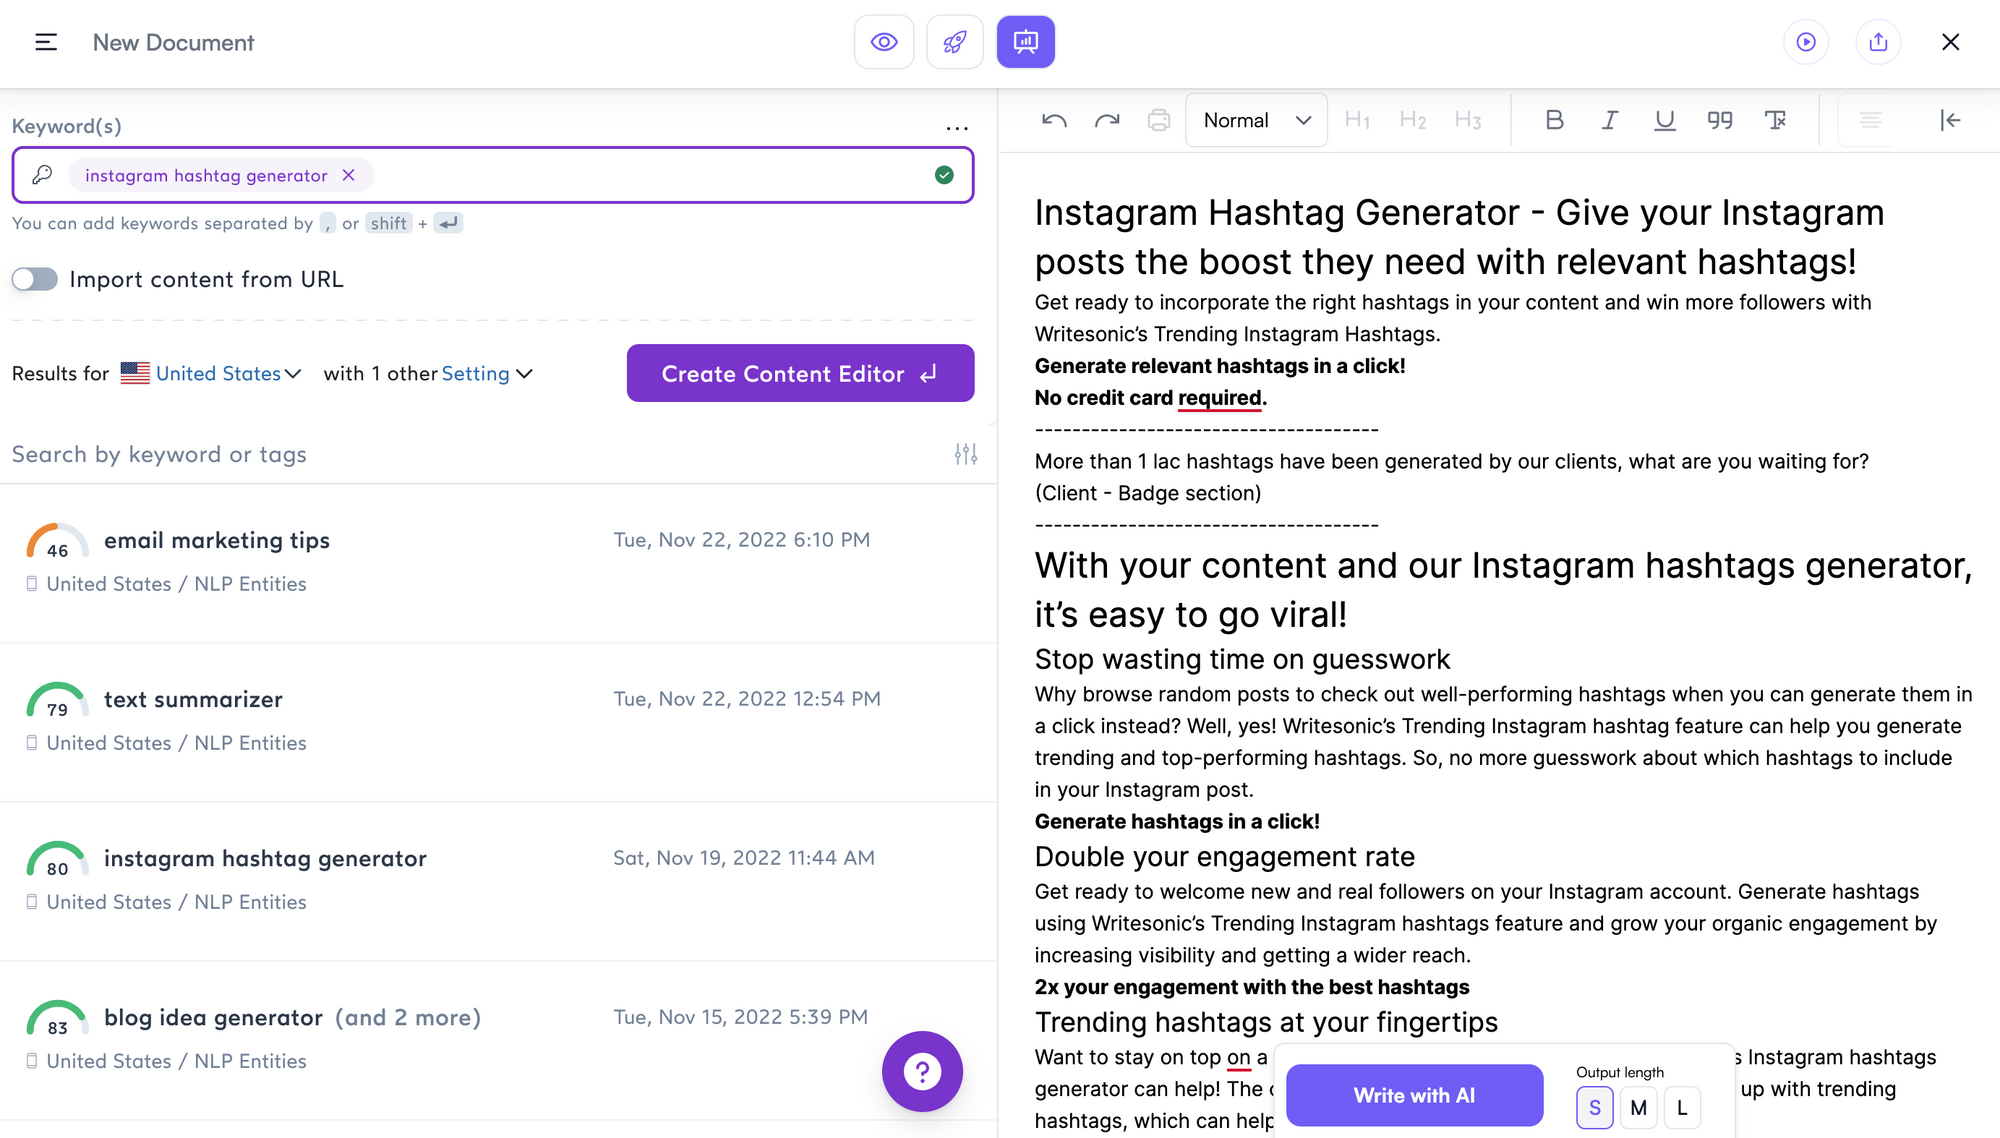Click the print icon in toolbar
The width and height of the screenshot is (2000, 1138).
pyautogui.click(x=1159, y=120)
